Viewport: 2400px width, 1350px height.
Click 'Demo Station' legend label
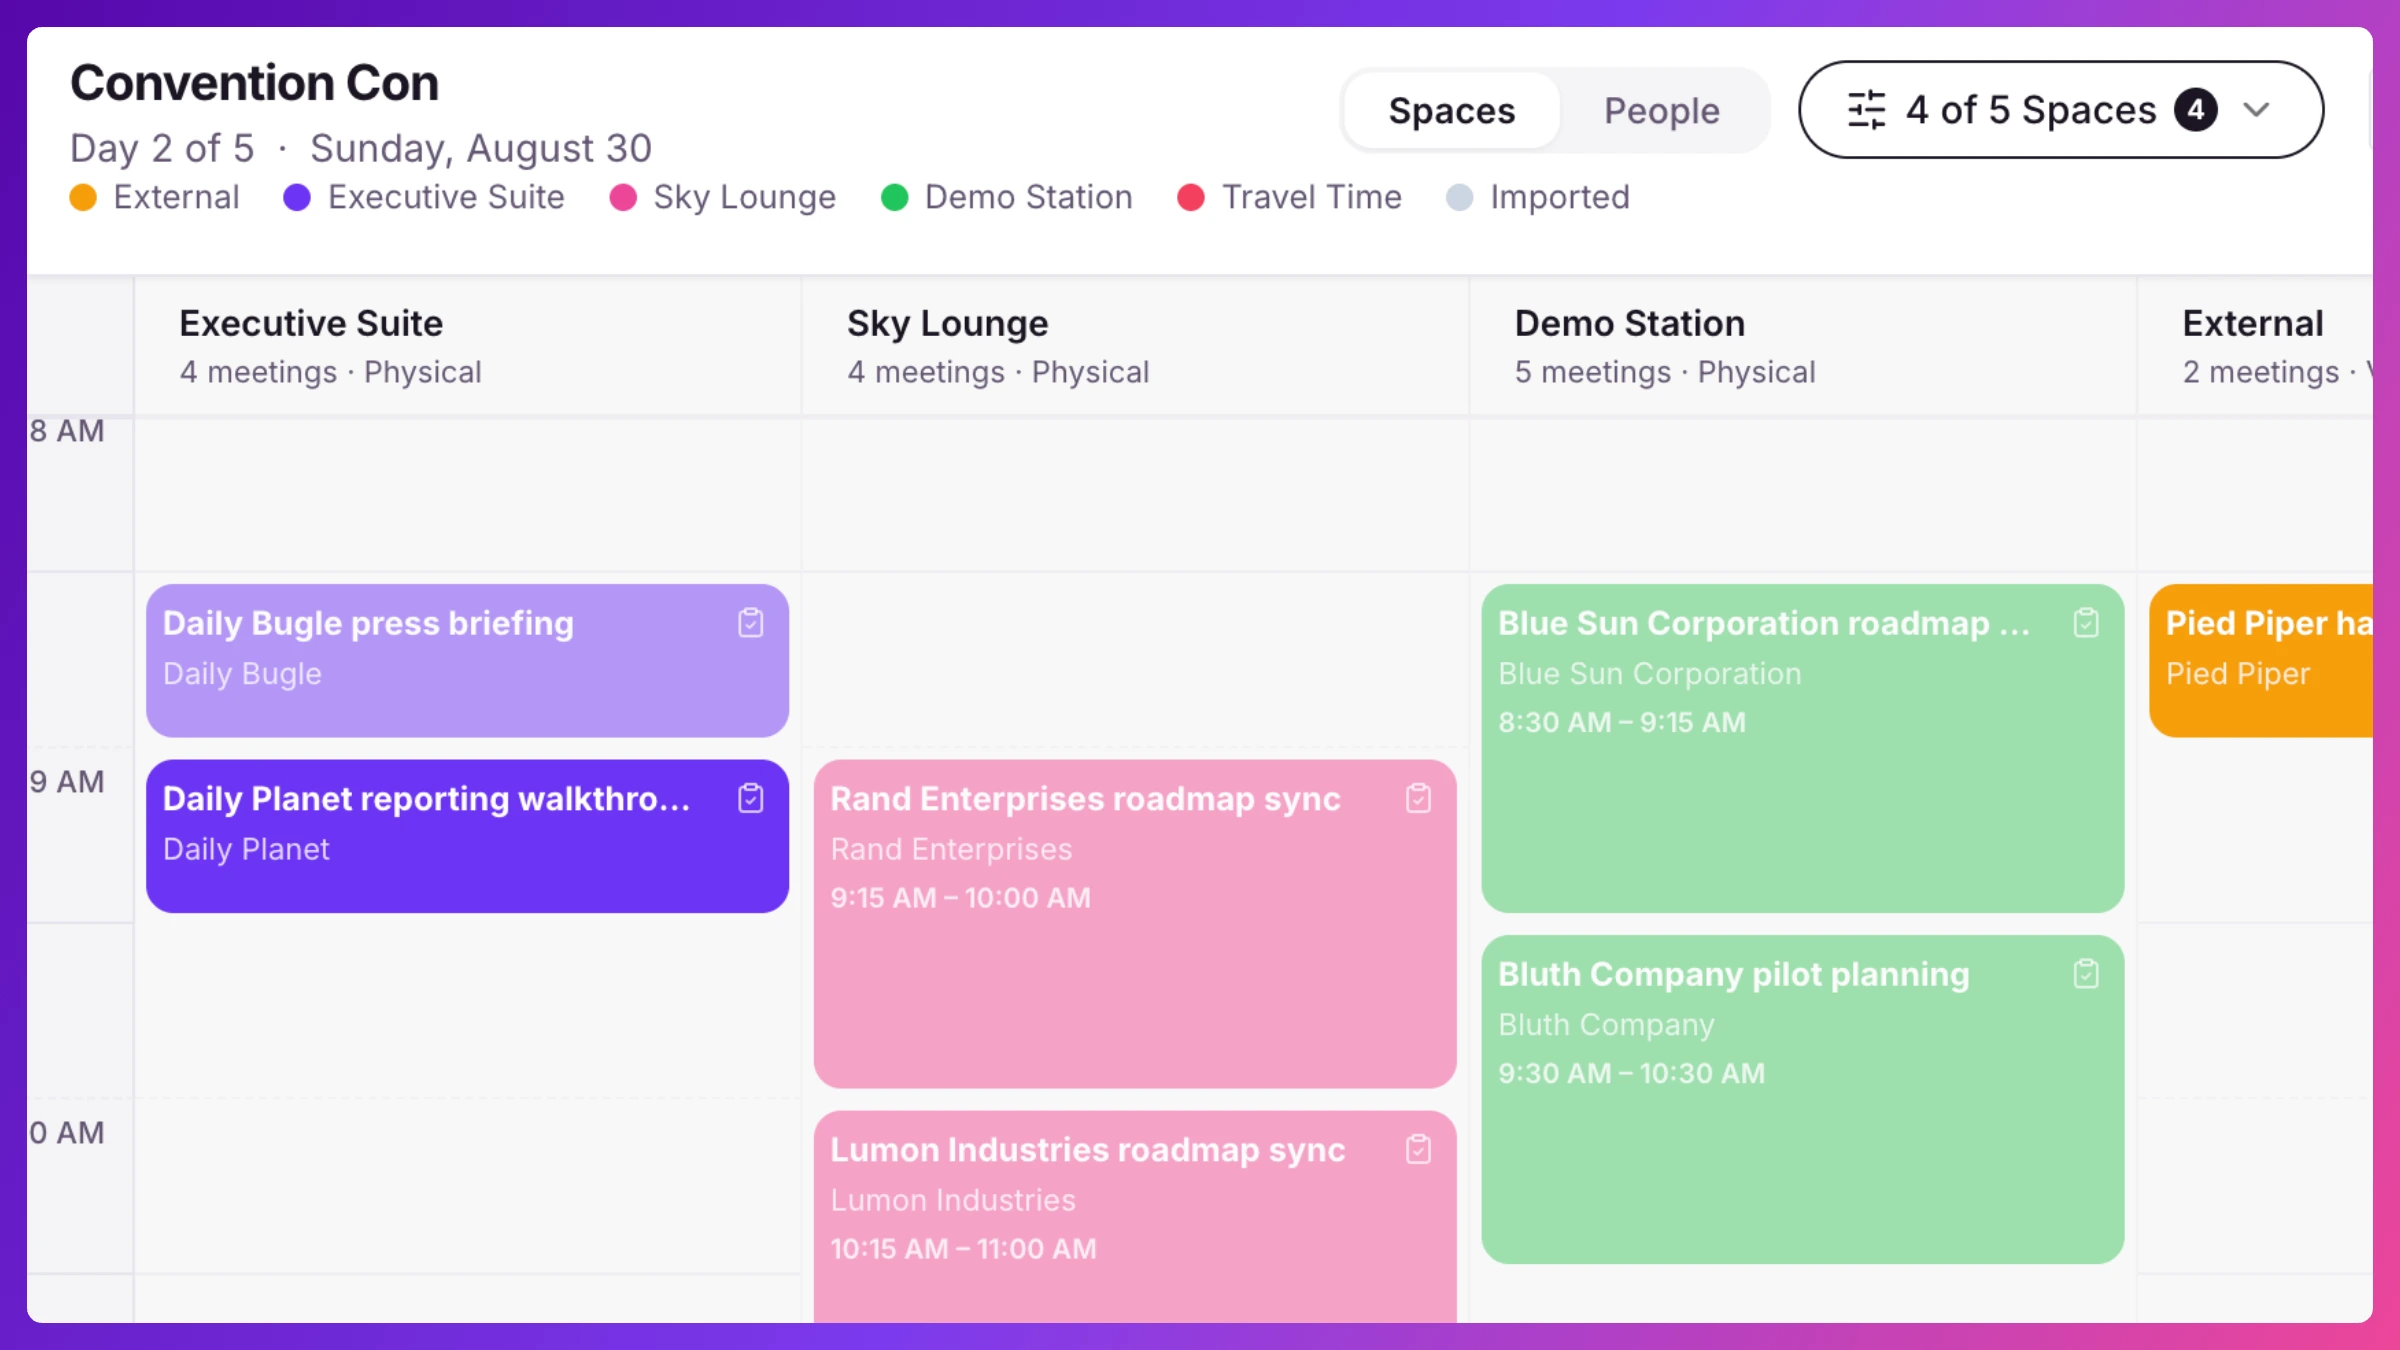click(x=1029, y=197)
